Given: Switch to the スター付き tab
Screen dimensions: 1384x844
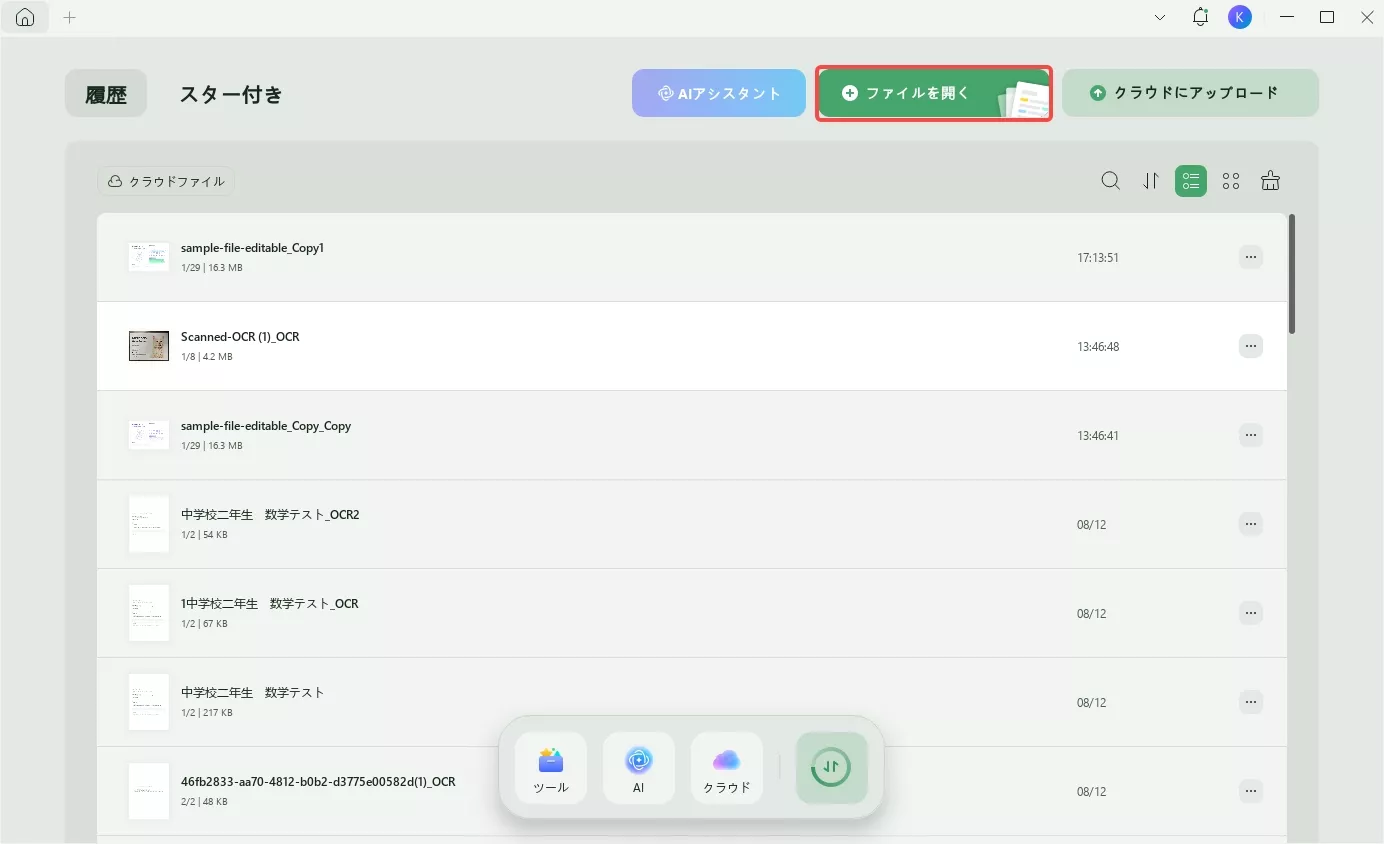Looking at the screenshot, I should point(231,94).
